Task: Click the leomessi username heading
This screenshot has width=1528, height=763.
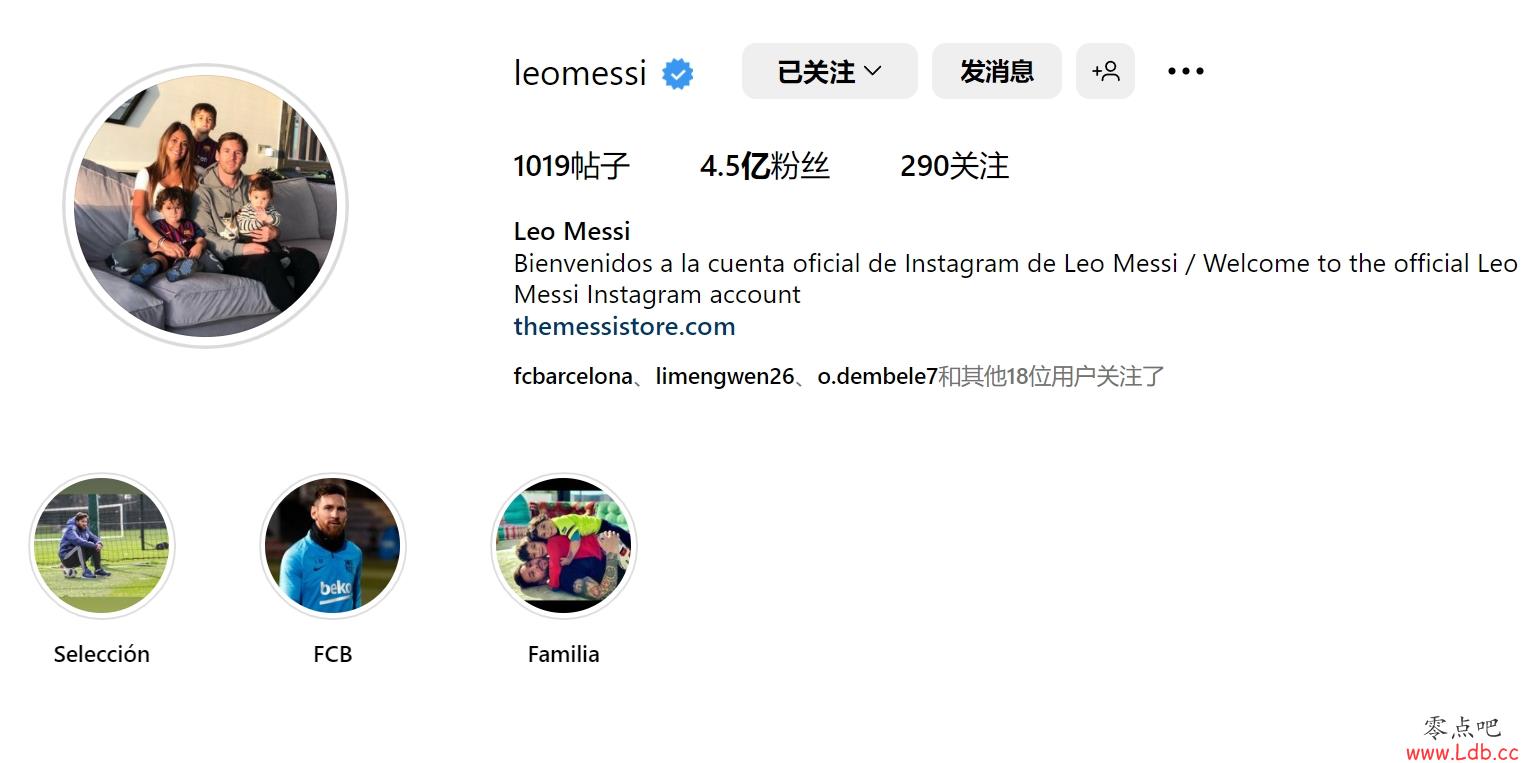Action: point(580,73)
